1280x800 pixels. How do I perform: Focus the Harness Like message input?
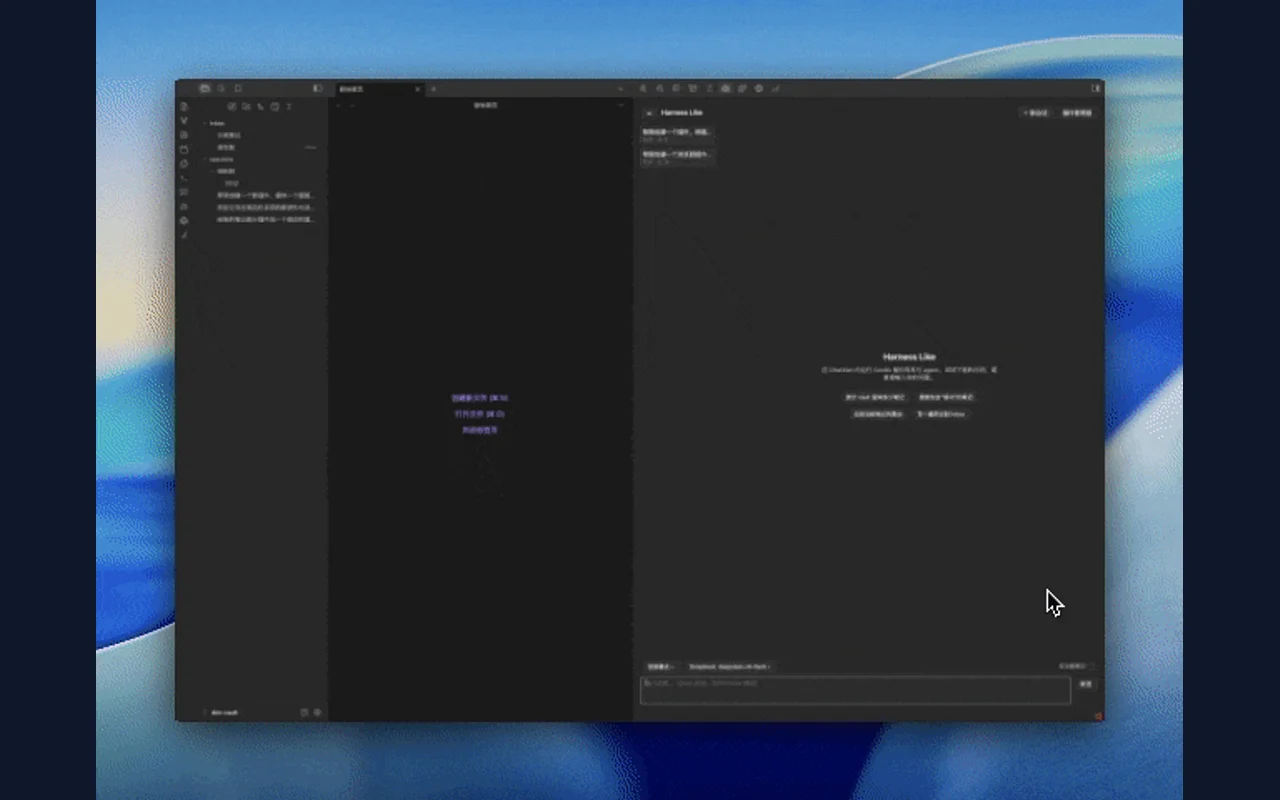click(855, 690)
